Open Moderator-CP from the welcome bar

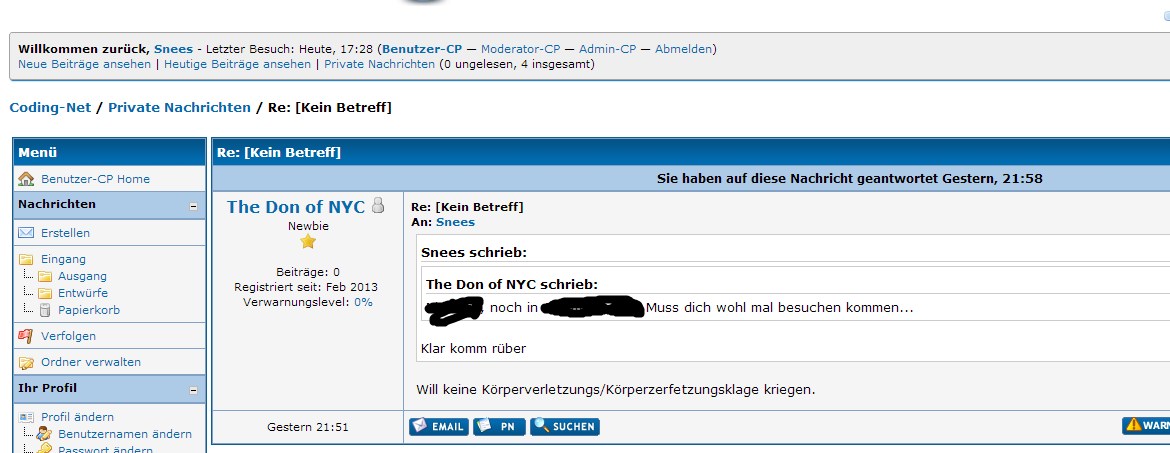coord(520,49)
